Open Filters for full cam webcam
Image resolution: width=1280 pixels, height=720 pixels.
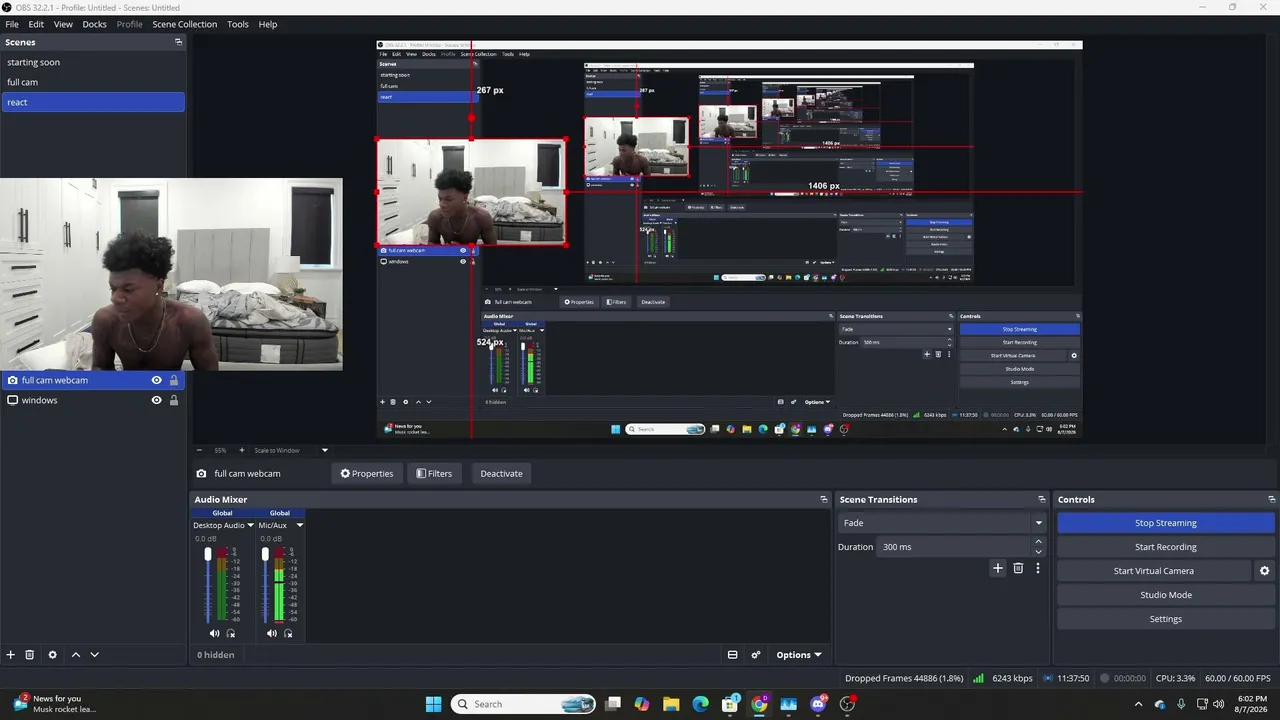(434, 474)
